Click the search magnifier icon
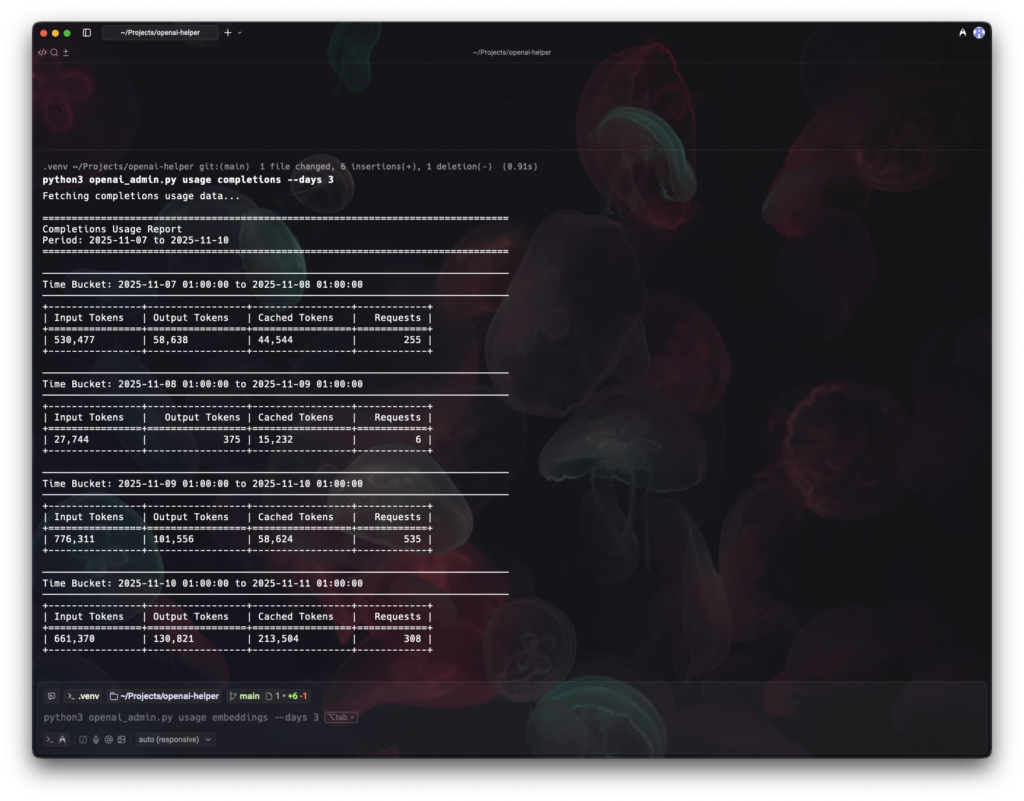Screen dimensions: 1024x801 click(54, 52)
